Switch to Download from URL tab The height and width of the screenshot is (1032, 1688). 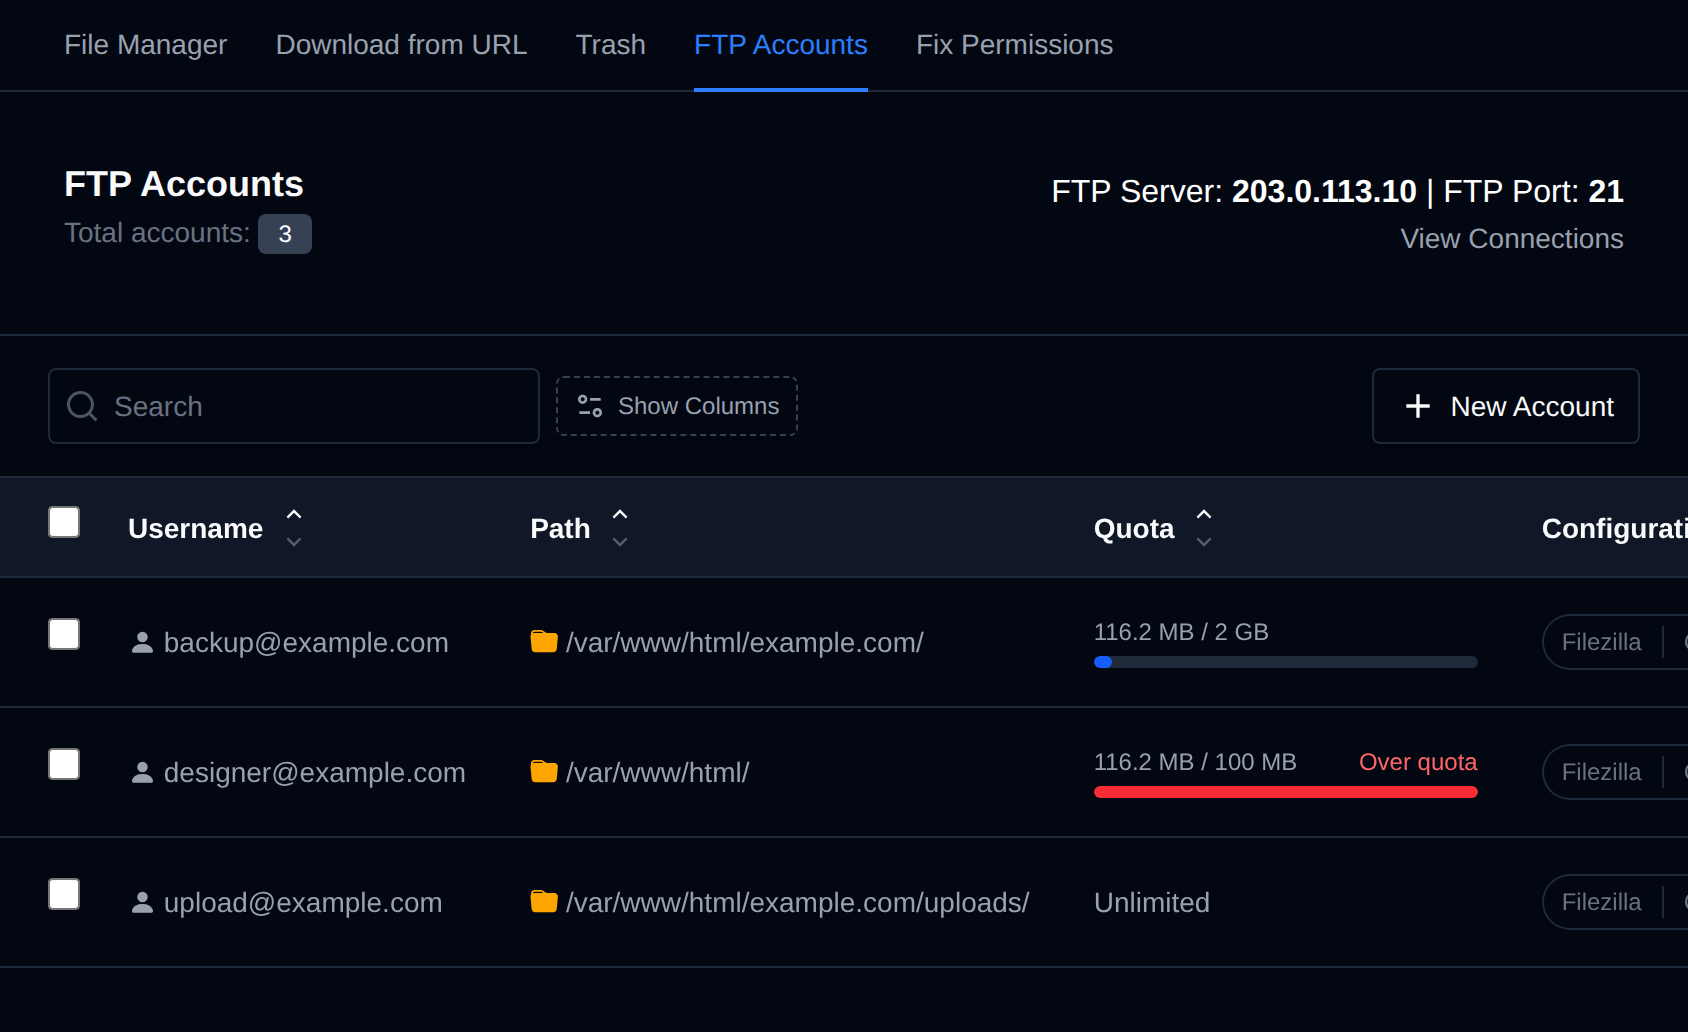(401, 45)
